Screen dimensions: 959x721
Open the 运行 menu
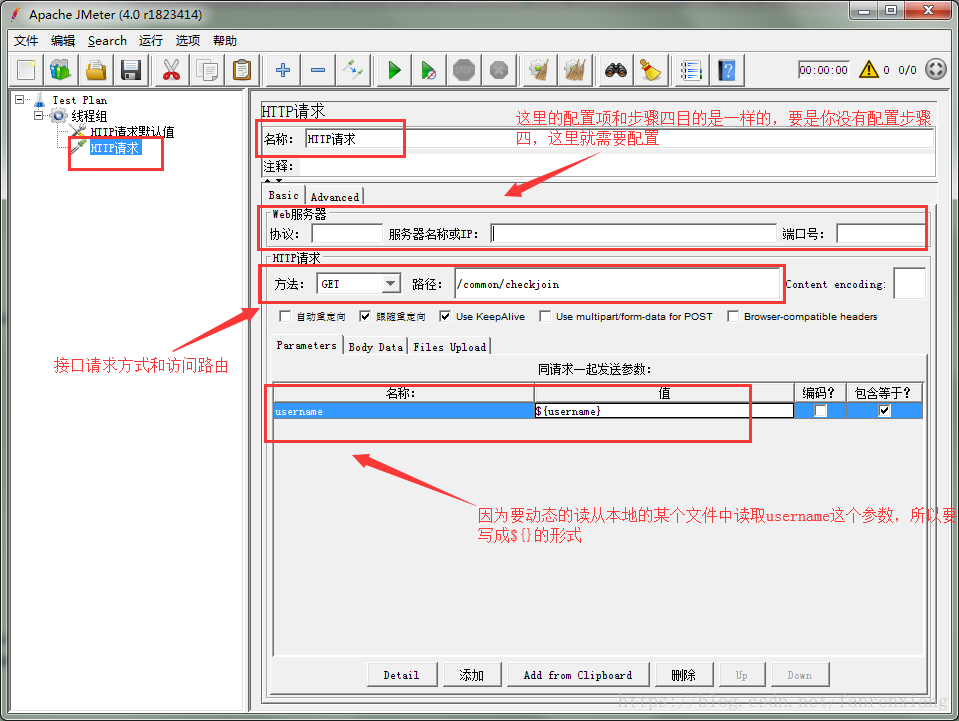[x=150, y=41]
